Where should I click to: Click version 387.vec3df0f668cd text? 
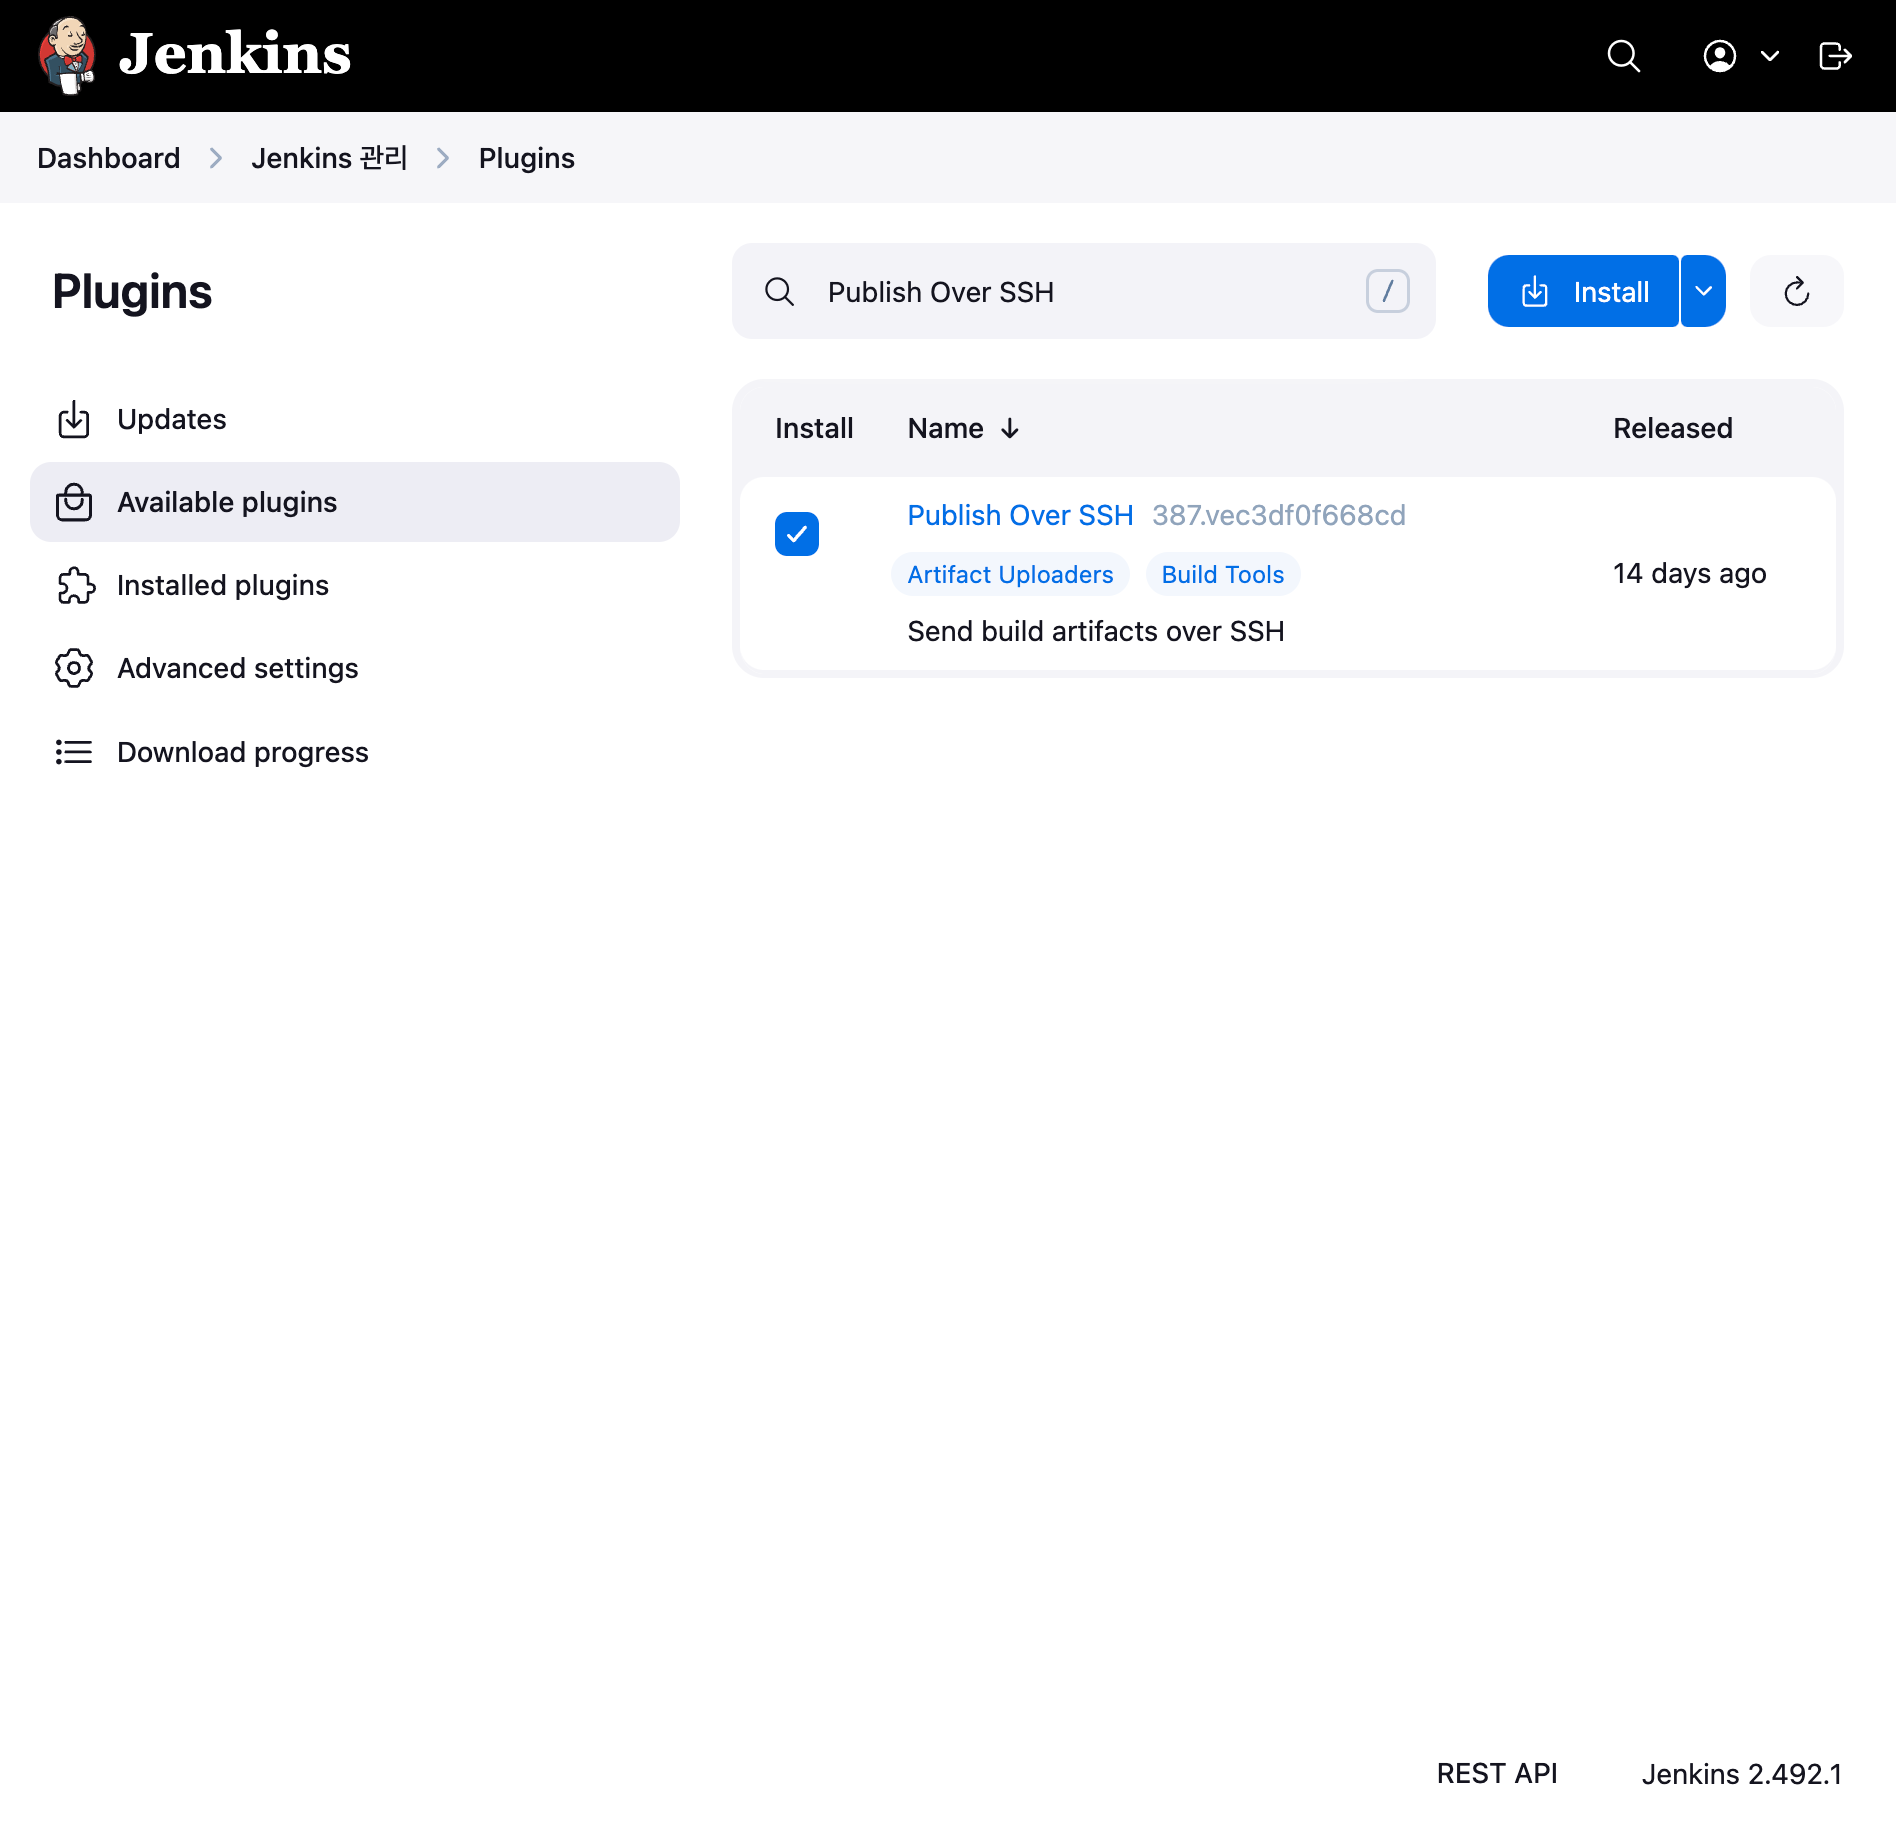pos(1279,515)
